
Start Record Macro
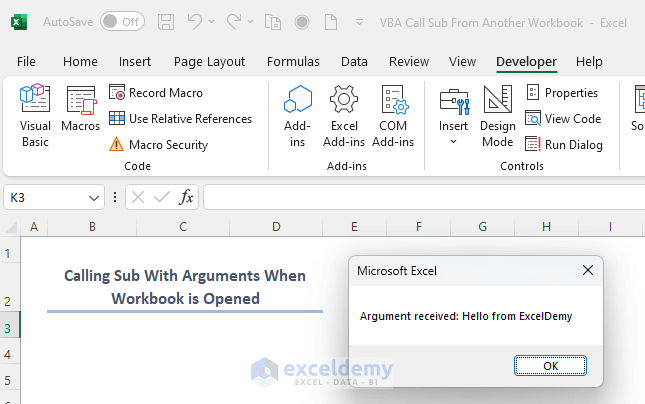156,93
